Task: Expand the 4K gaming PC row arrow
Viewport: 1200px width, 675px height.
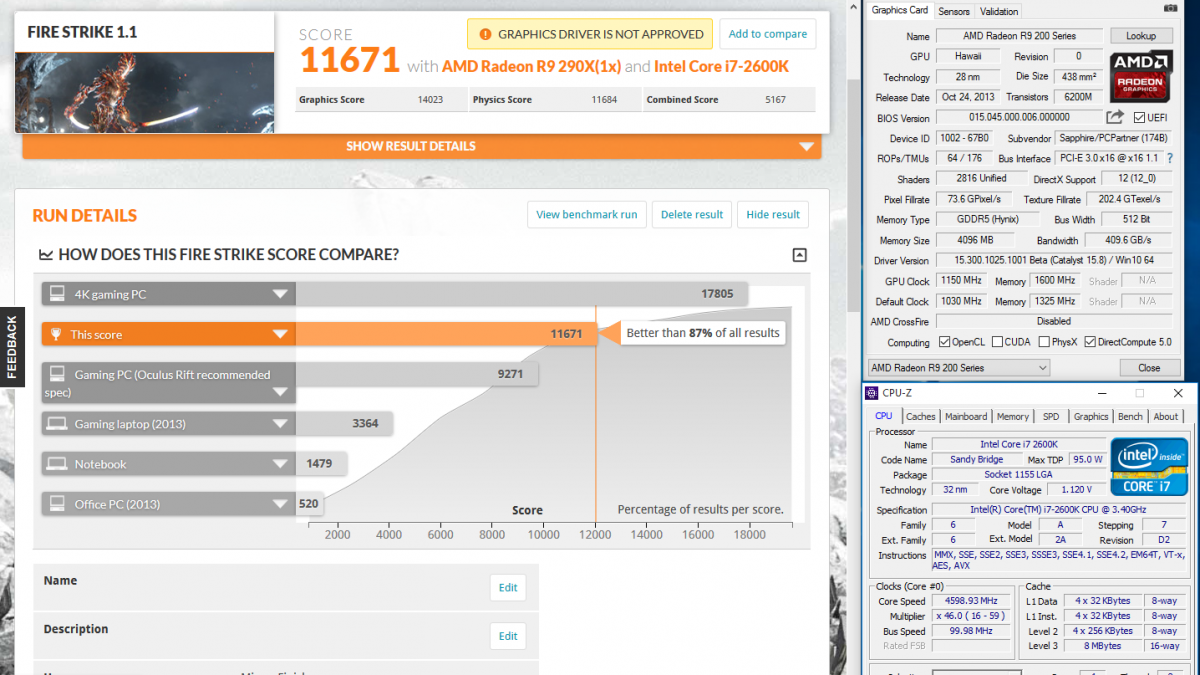Action: coord(280,294)
